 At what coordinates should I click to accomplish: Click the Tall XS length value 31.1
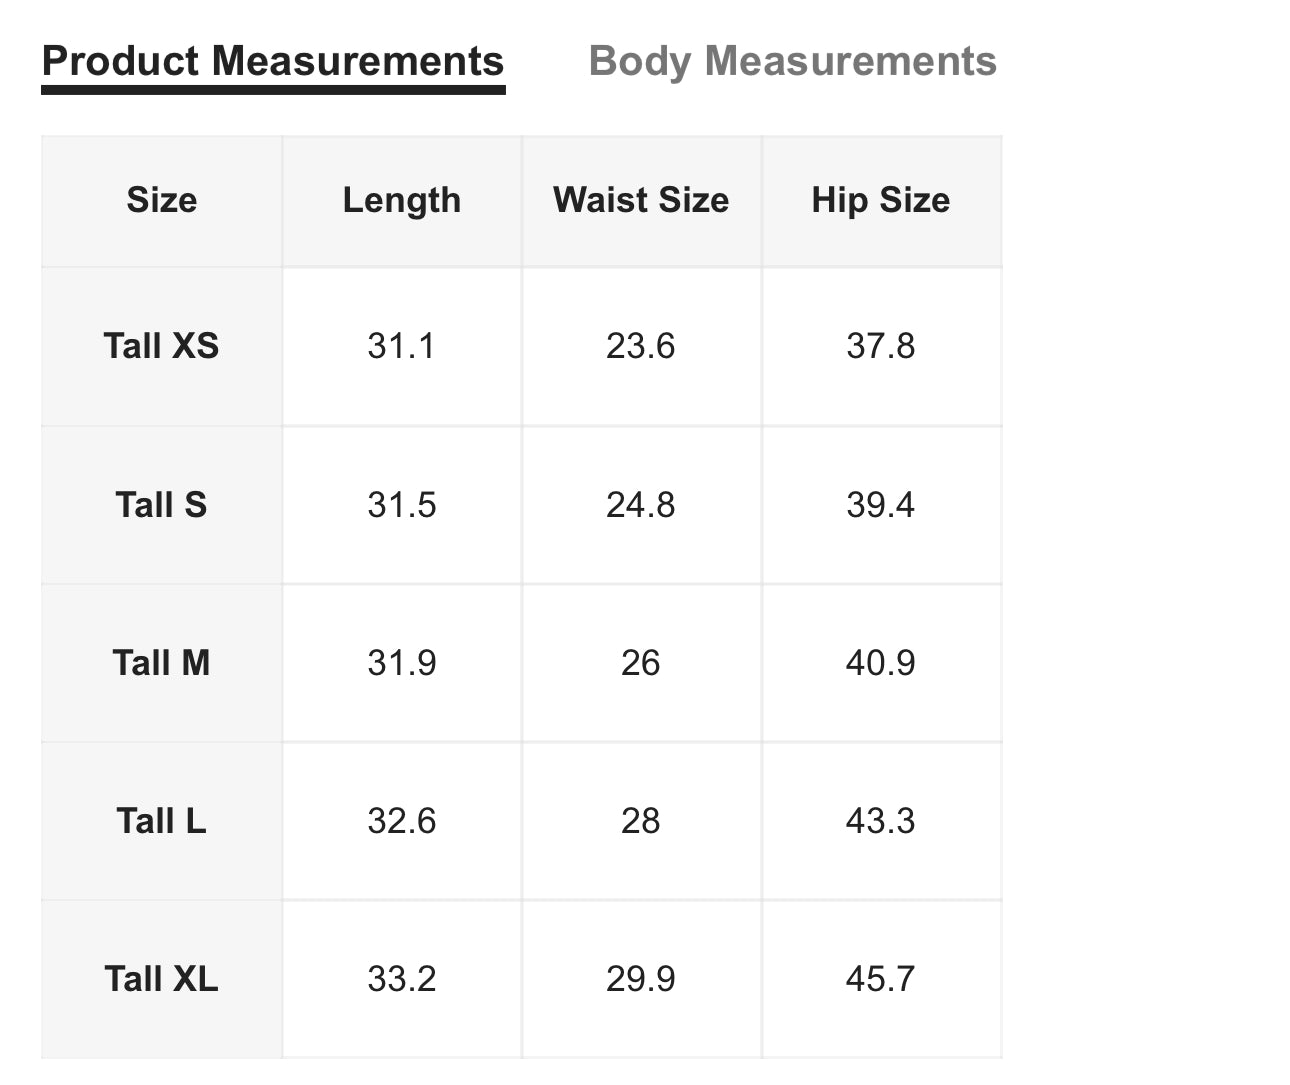[402, 346]
